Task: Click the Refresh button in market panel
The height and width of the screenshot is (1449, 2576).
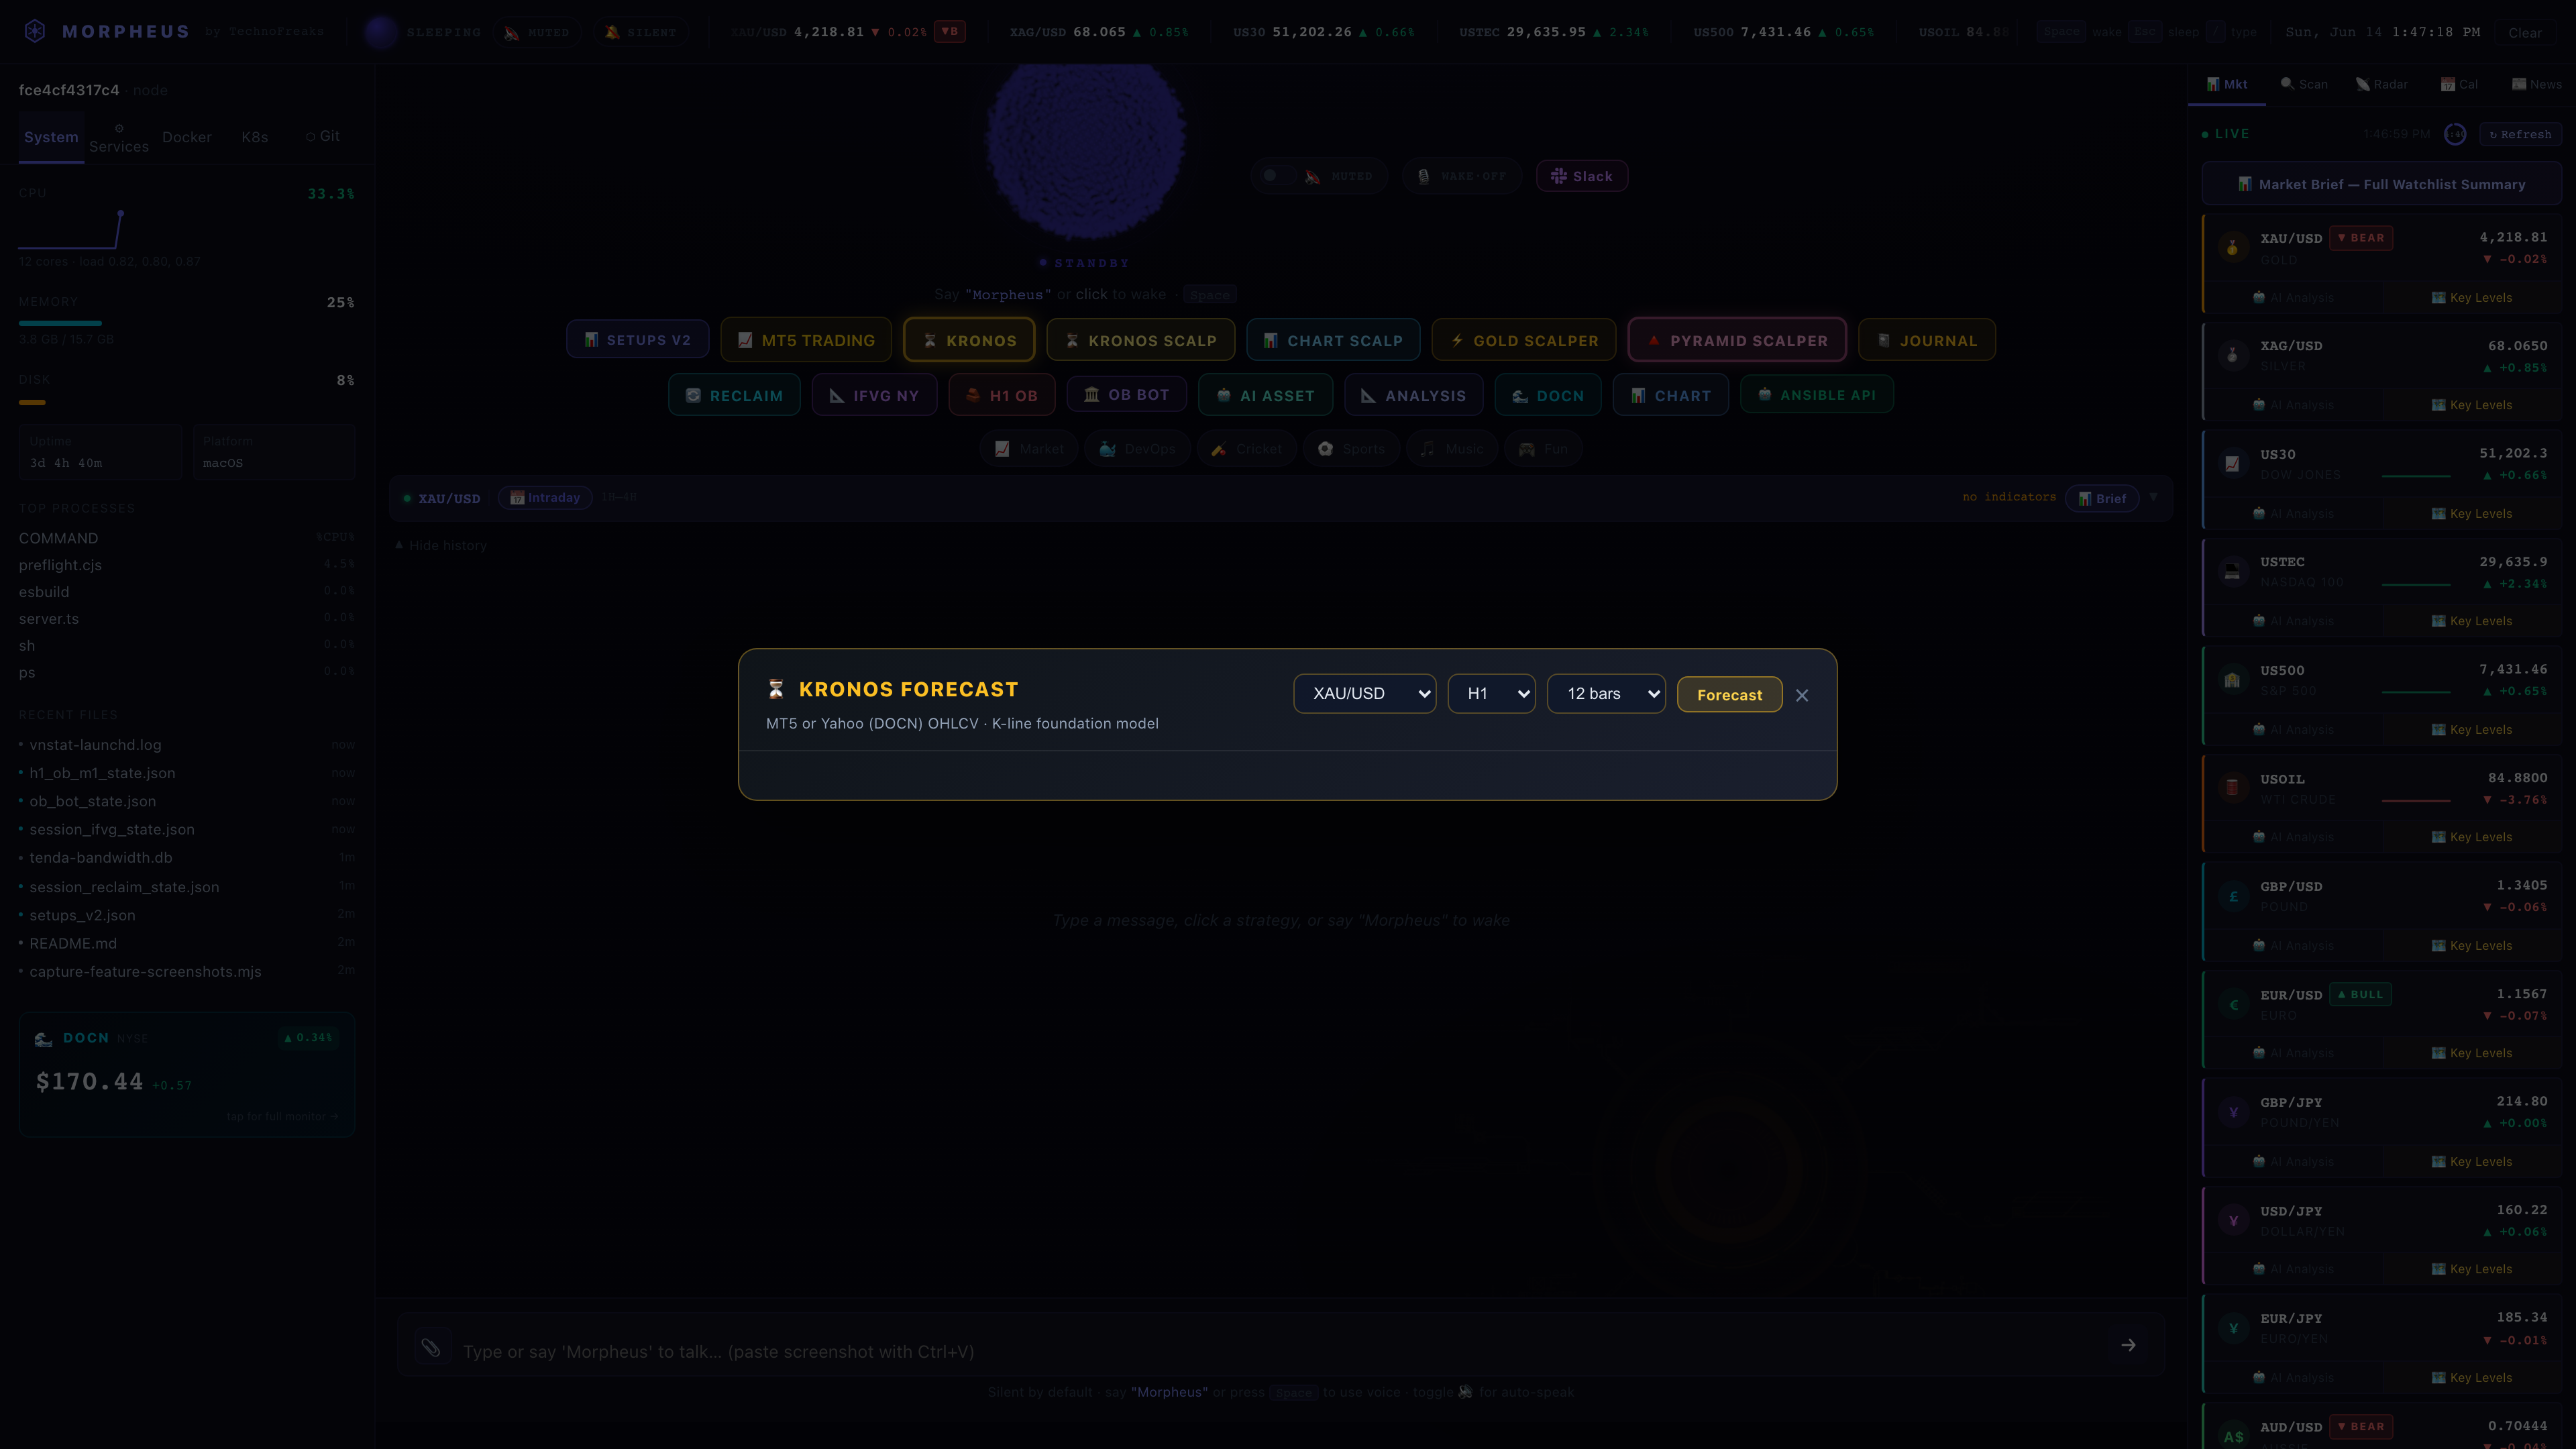Action: [2520, 134]
